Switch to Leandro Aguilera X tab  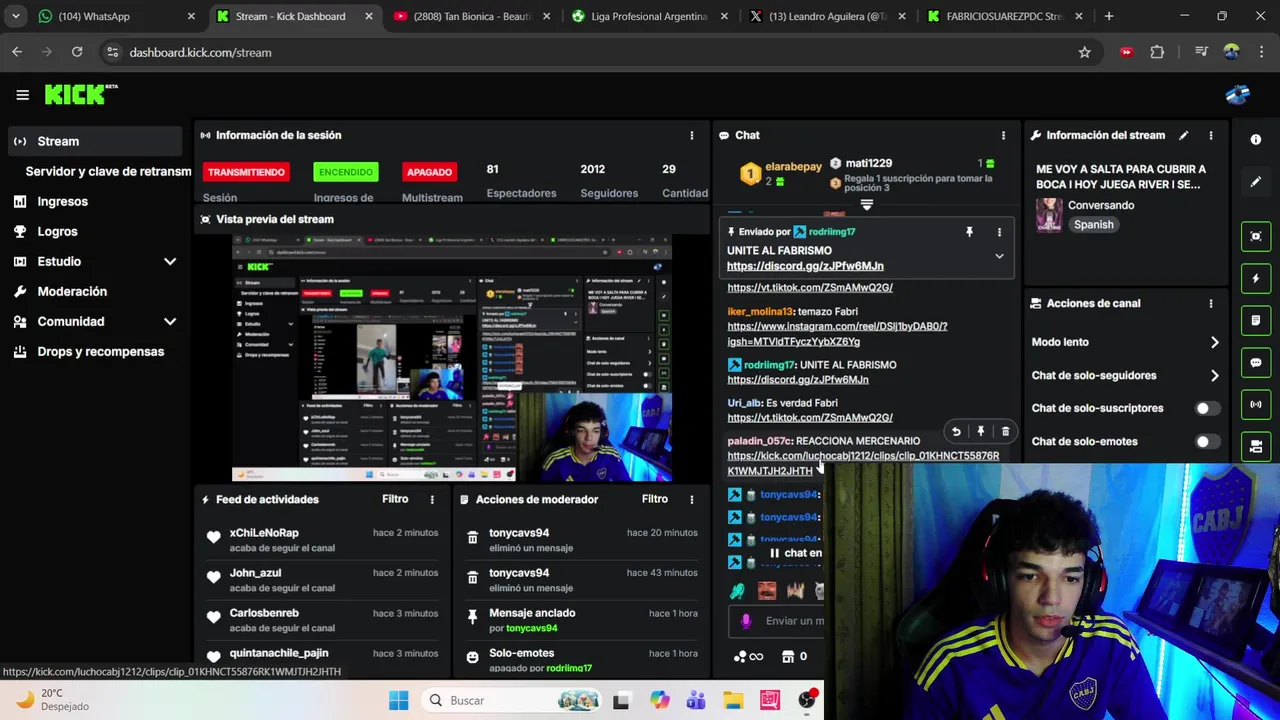click(x=828, y=16)
